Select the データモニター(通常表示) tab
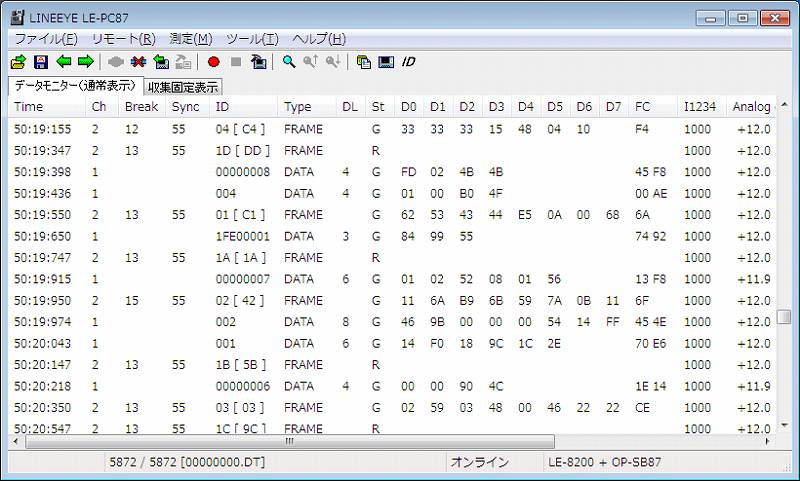Viewport: 800px width, 481px height. coord(75,86)
